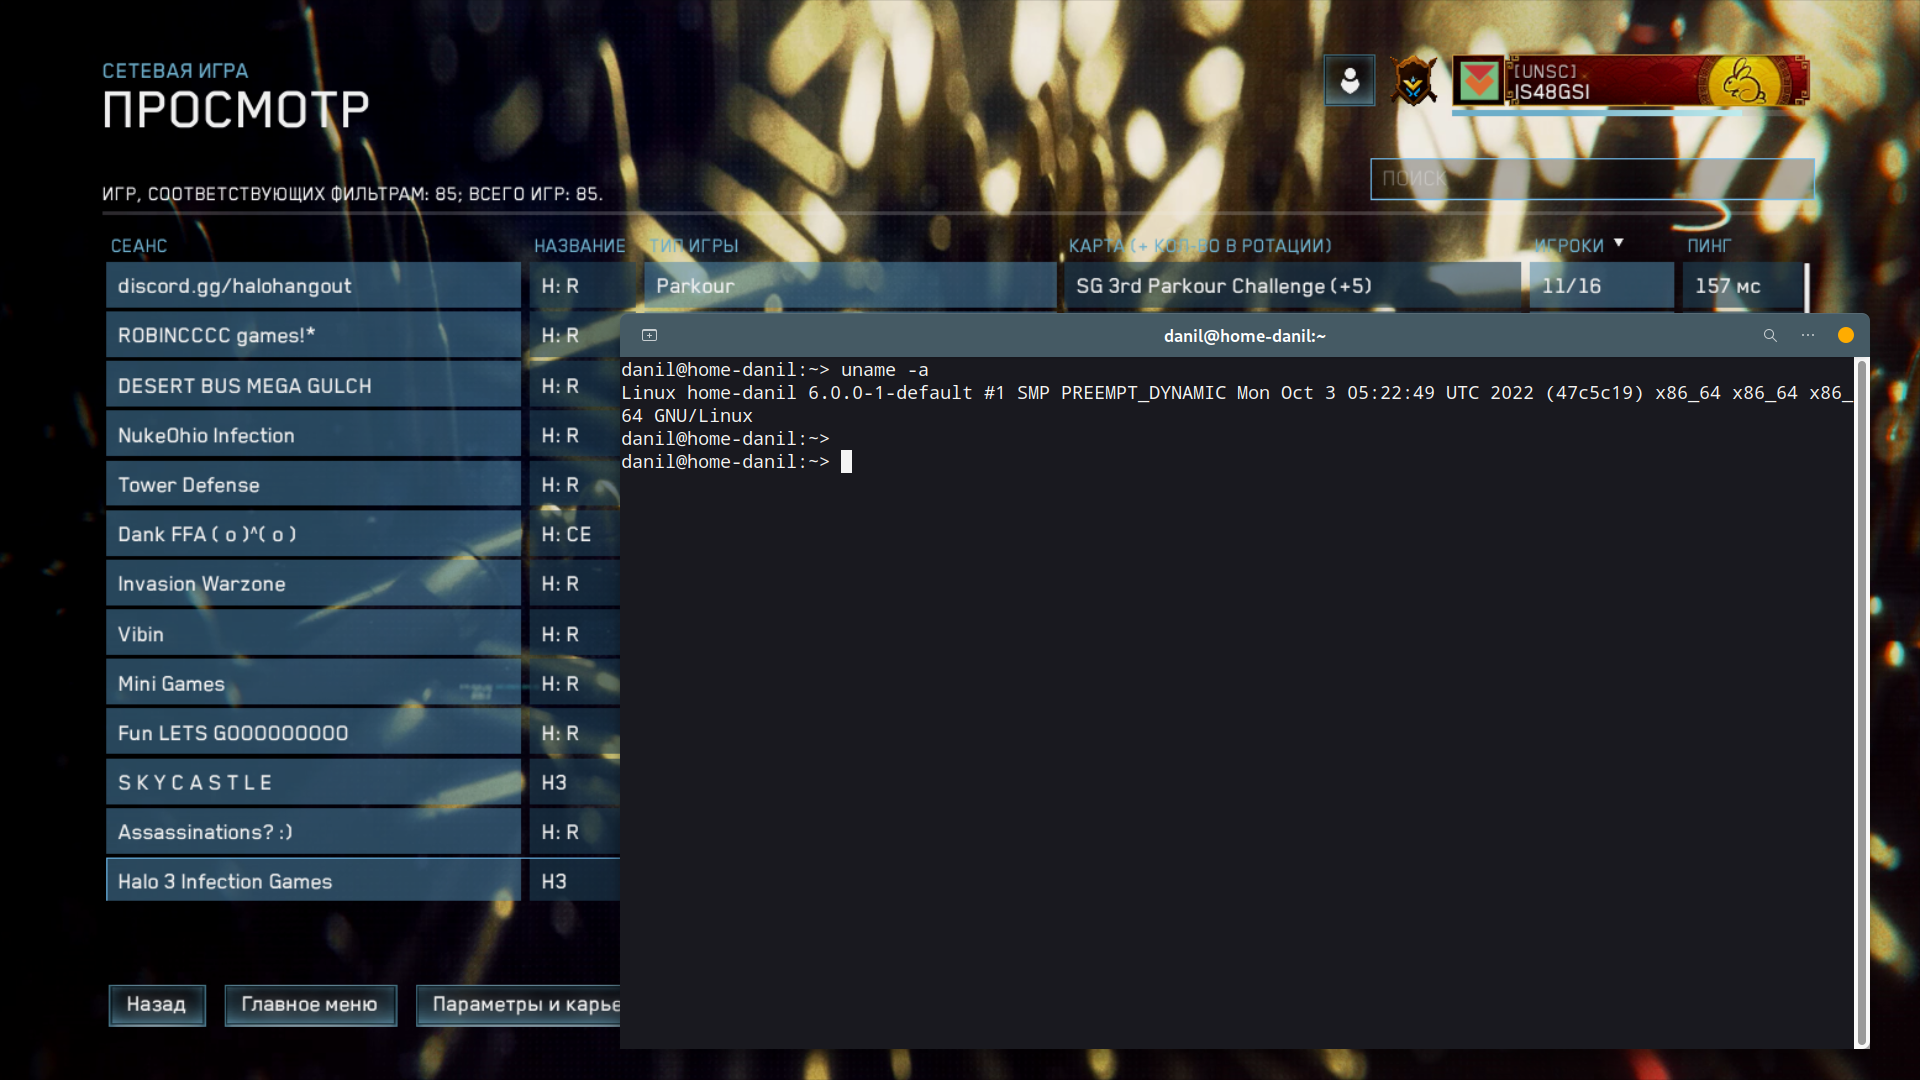Click the H: CE cell for Dank FFA
Screen dimensions: 1920x1080
574,535
